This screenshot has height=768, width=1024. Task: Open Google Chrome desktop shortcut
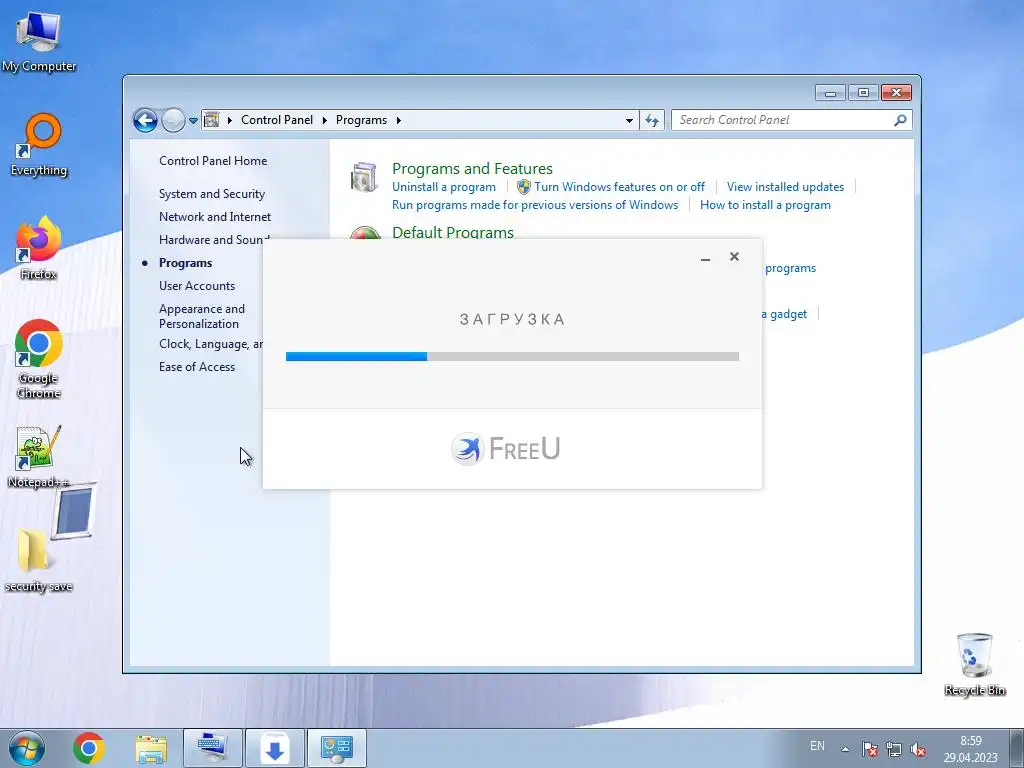pos(39,359)
